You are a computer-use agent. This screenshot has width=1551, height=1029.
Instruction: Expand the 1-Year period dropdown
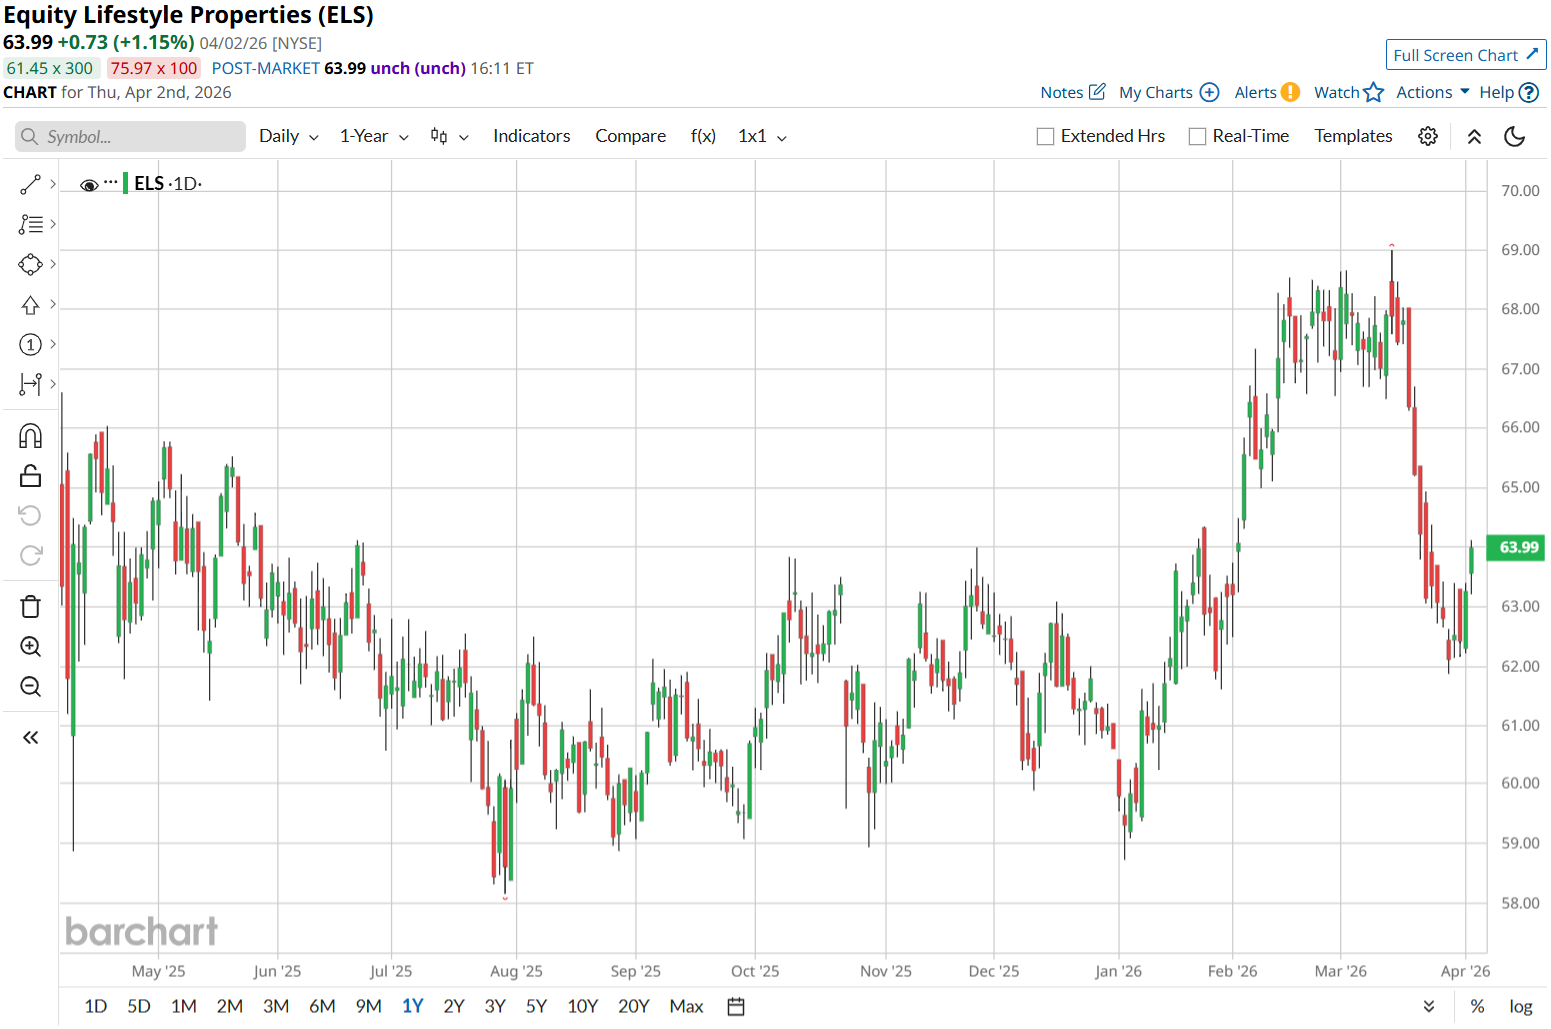point(373,136)
